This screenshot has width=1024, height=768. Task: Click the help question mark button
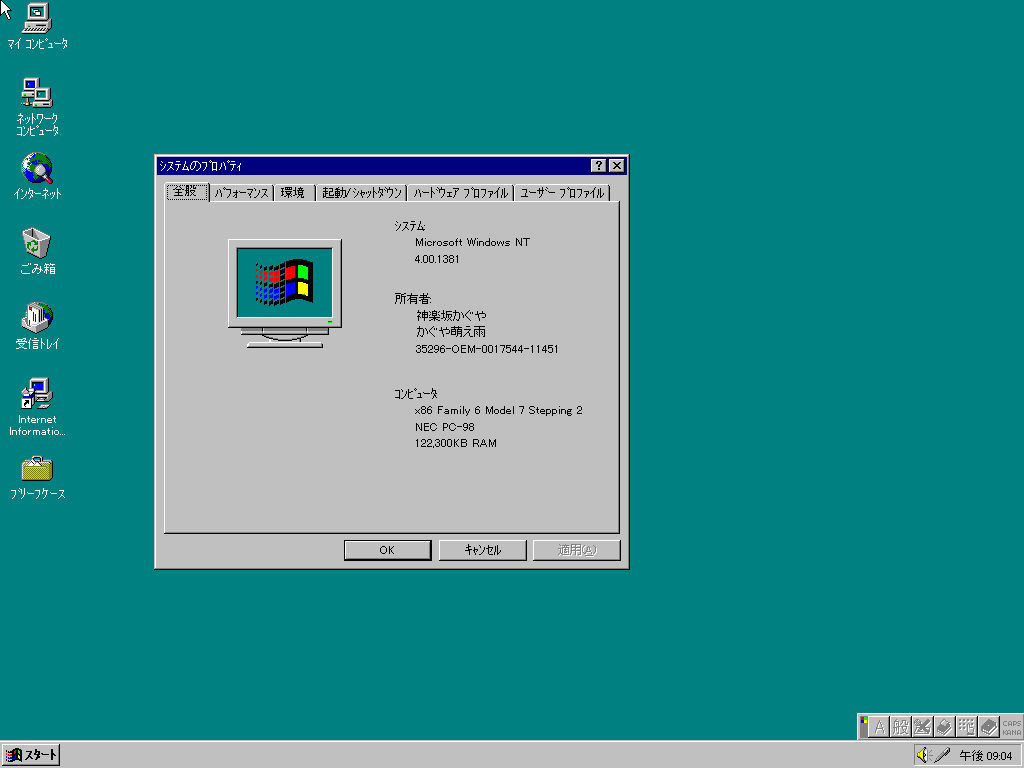click(x=598, y=166)
